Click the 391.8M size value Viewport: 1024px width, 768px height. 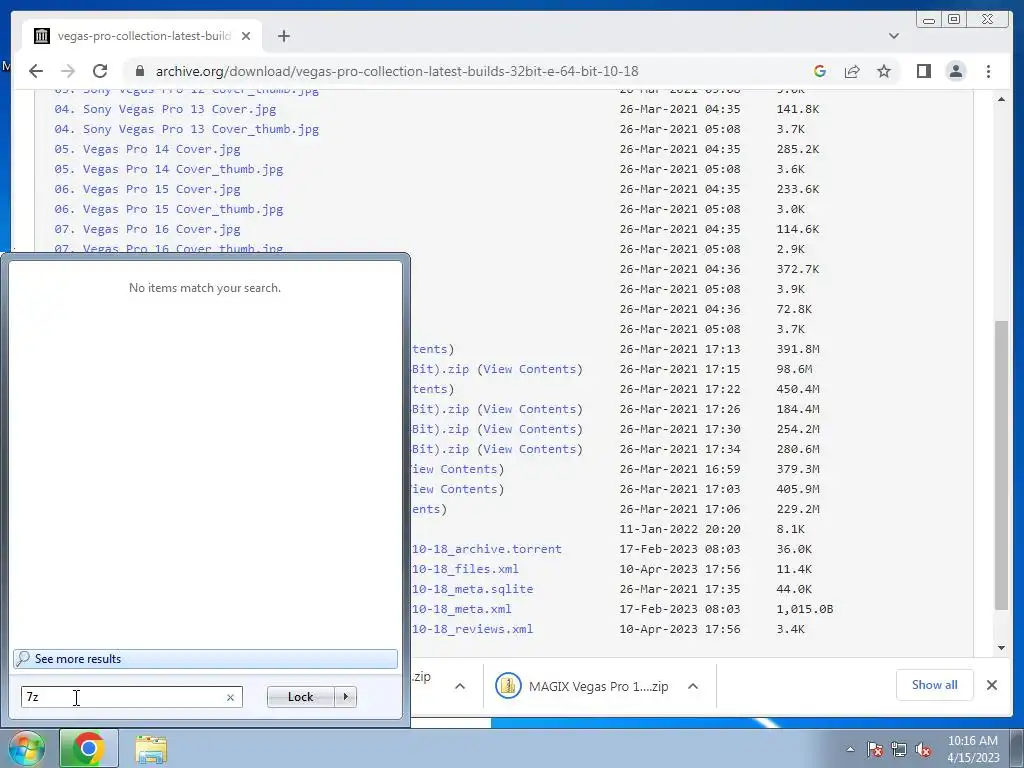point(797,349)
